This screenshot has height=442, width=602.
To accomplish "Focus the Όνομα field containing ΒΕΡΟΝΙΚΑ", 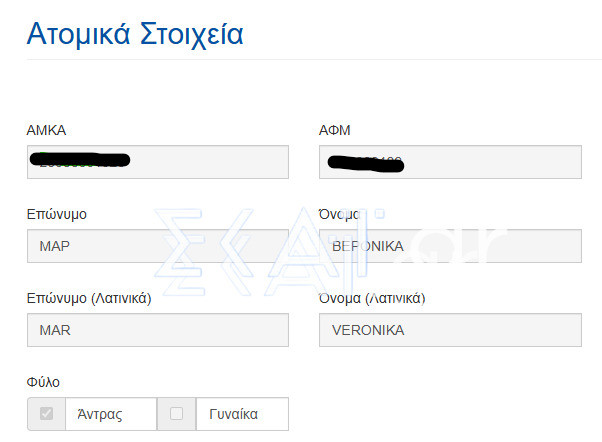I will click(450, 246).
